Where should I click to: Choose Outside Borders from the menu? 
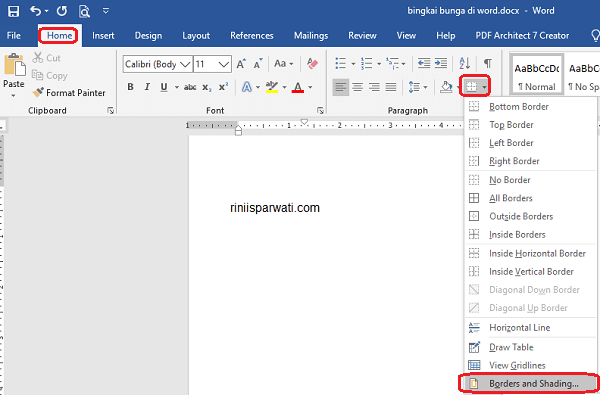coord(530,216)
